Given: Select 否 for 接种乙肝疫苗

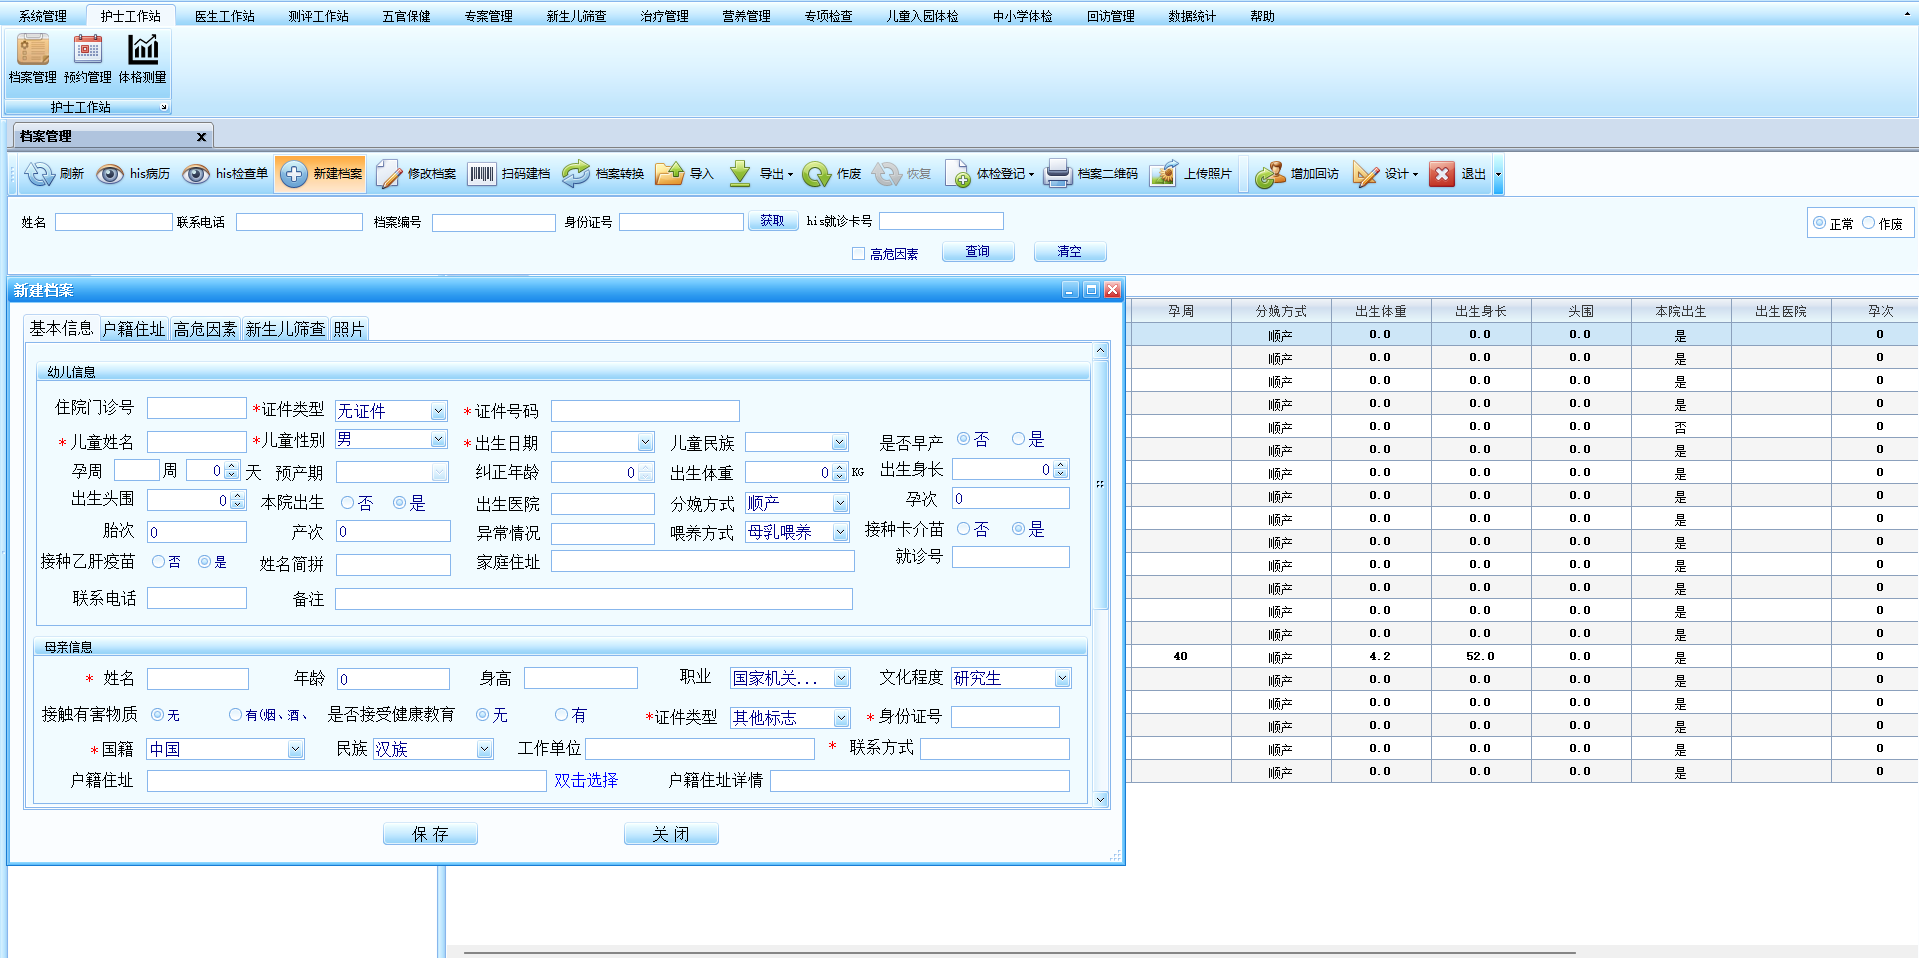Looking at the screenshot, I should click(x=158, y=562).
